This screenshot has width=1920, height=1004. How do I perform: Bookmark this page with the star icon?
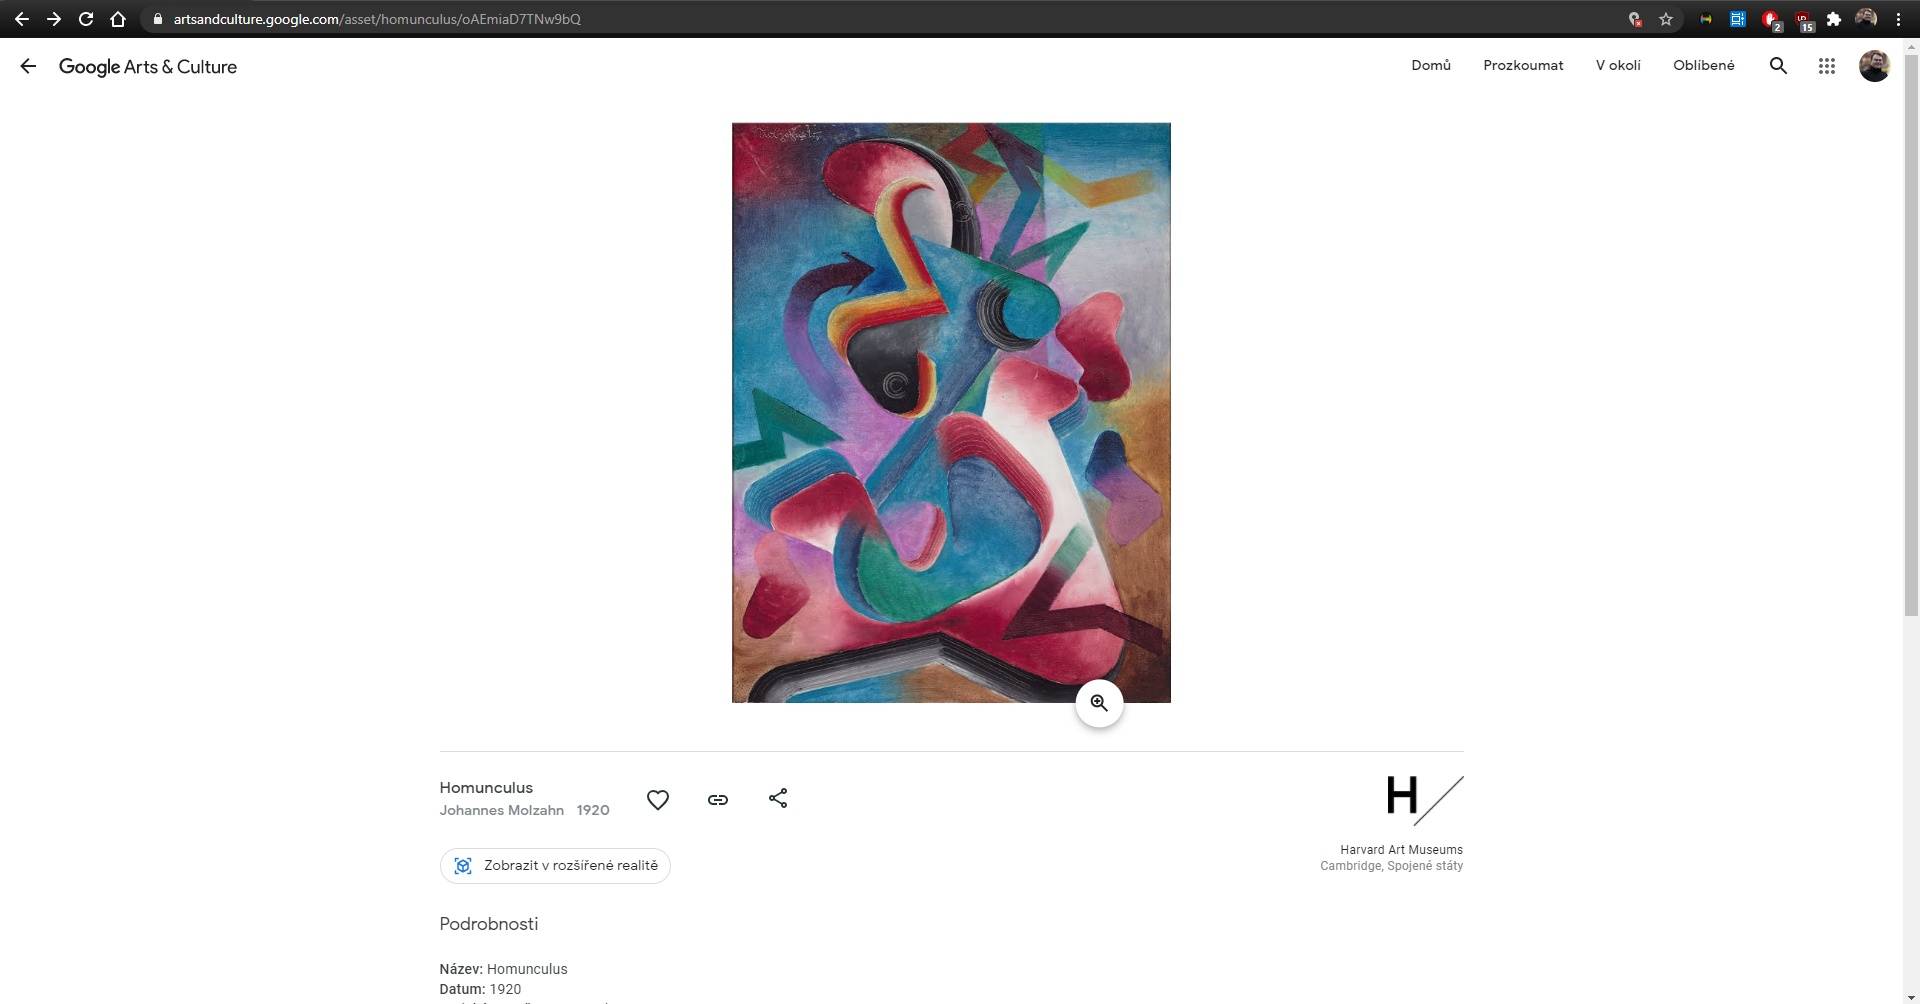tap(1666, 19)
